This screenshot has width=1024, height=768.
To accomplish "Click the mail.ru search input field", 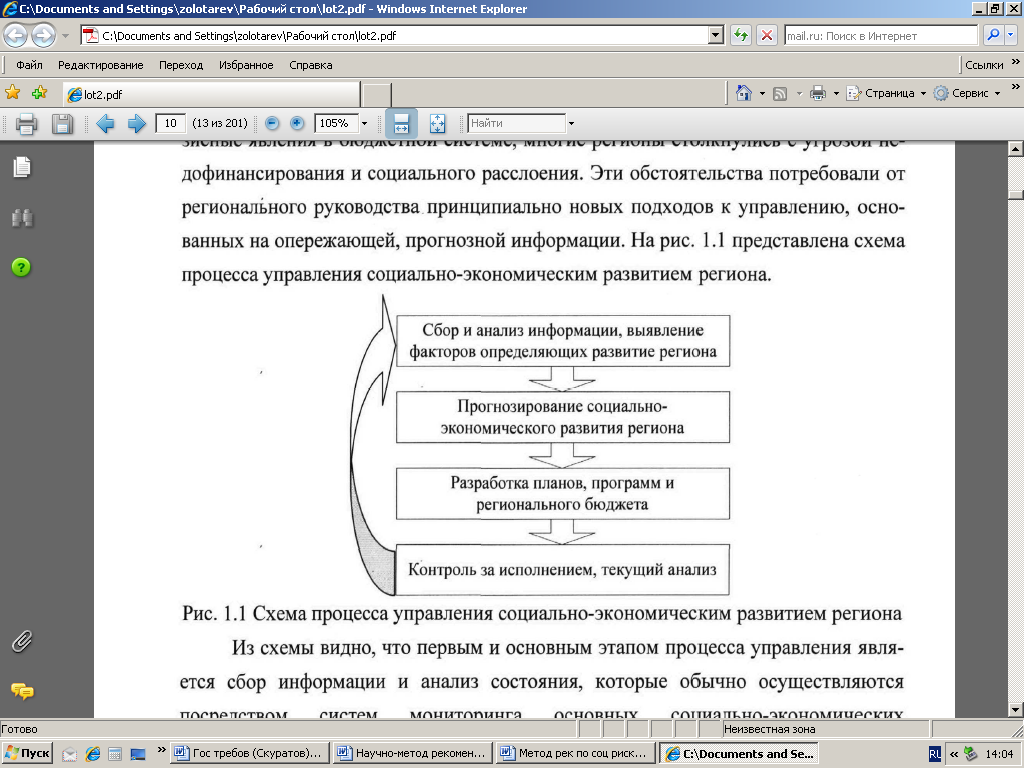I will (881, 36).
